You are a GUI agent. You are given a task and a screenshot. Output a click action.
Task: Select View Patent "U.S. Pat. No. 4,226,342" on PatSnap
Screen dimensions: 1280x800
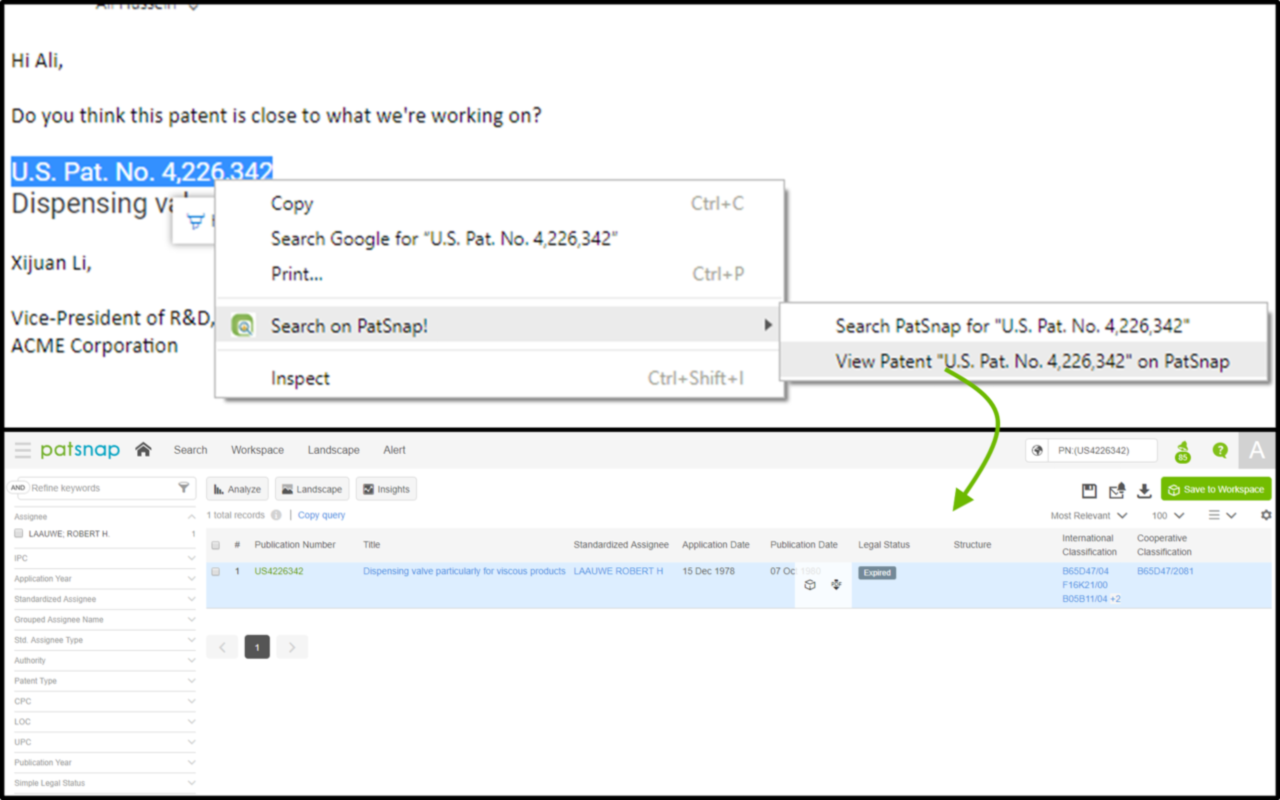[1023, 361]
